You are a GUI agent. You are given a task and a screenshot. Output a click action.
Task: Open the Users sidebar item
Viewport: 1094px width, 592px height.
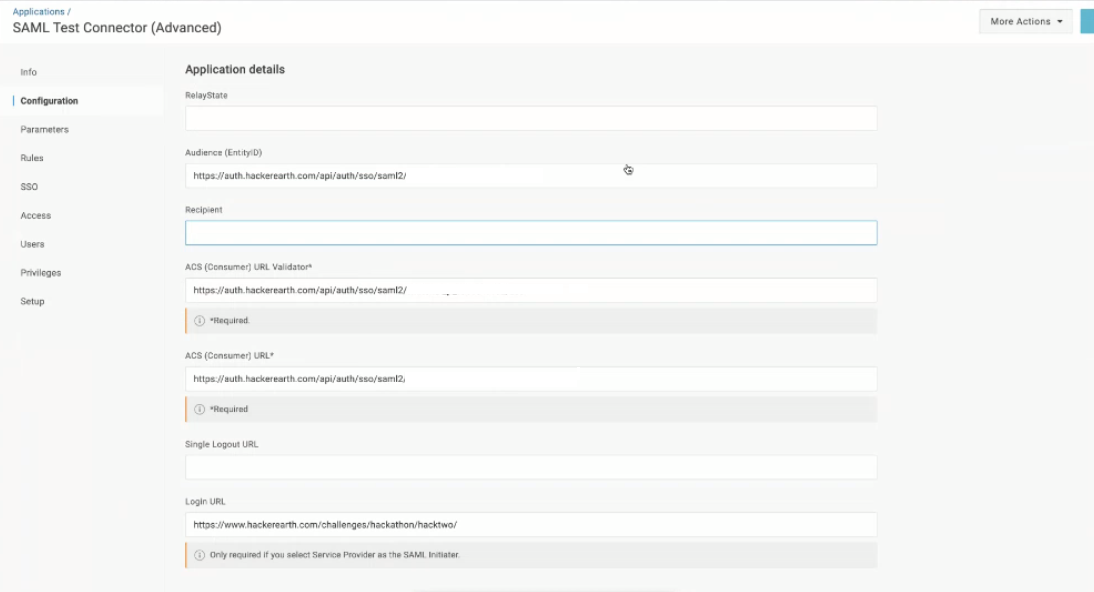32,244
